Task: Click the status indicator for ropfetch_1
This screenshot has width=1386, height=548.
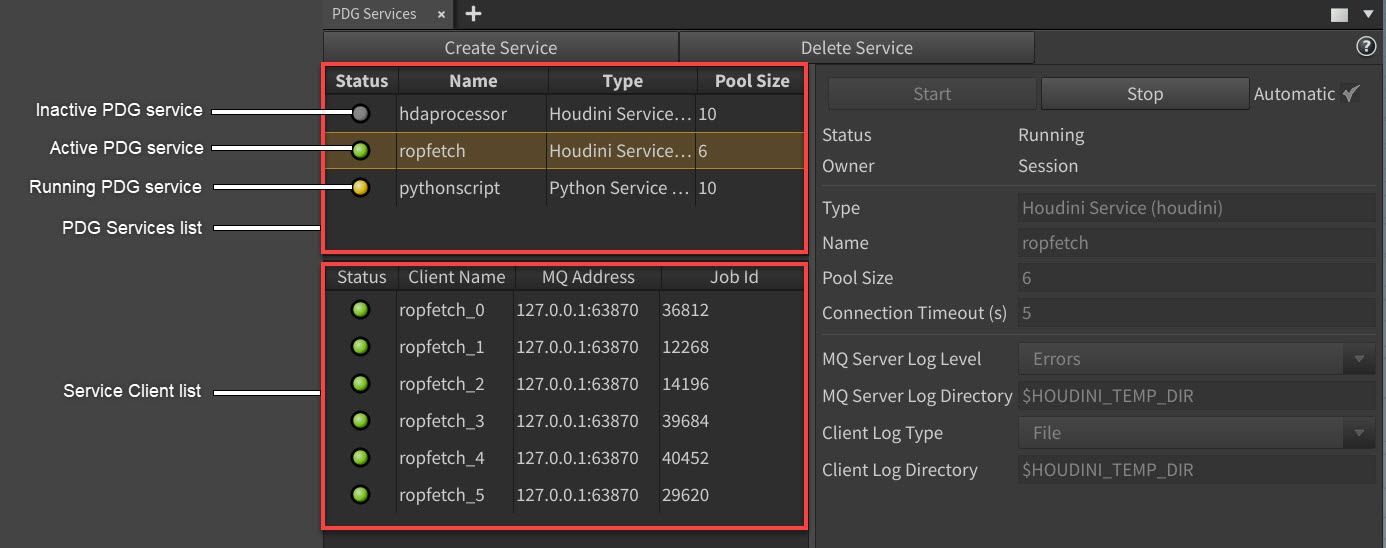Action: pyautogui.click(x=360, y=347)
